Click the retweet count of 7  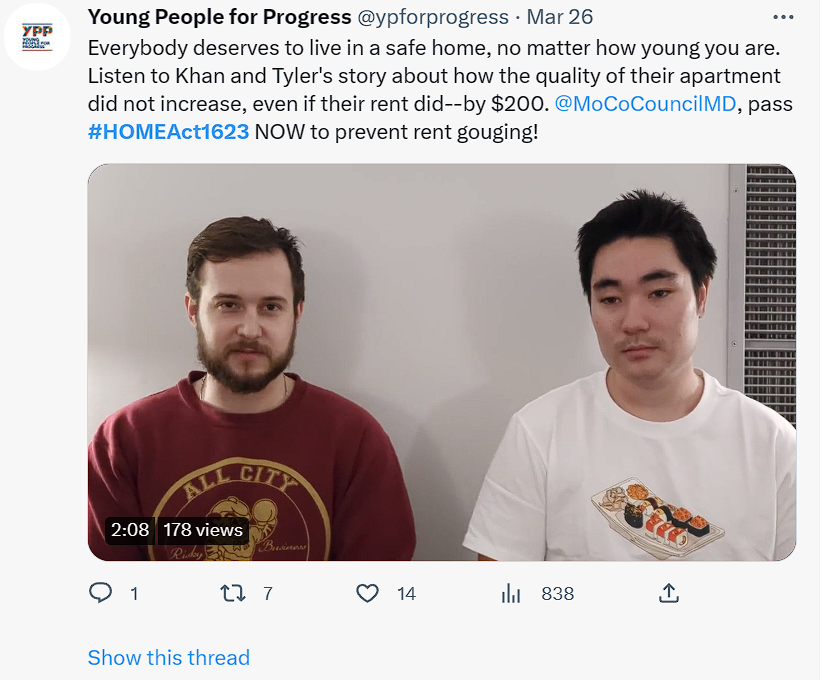click(x=267, y=593)
